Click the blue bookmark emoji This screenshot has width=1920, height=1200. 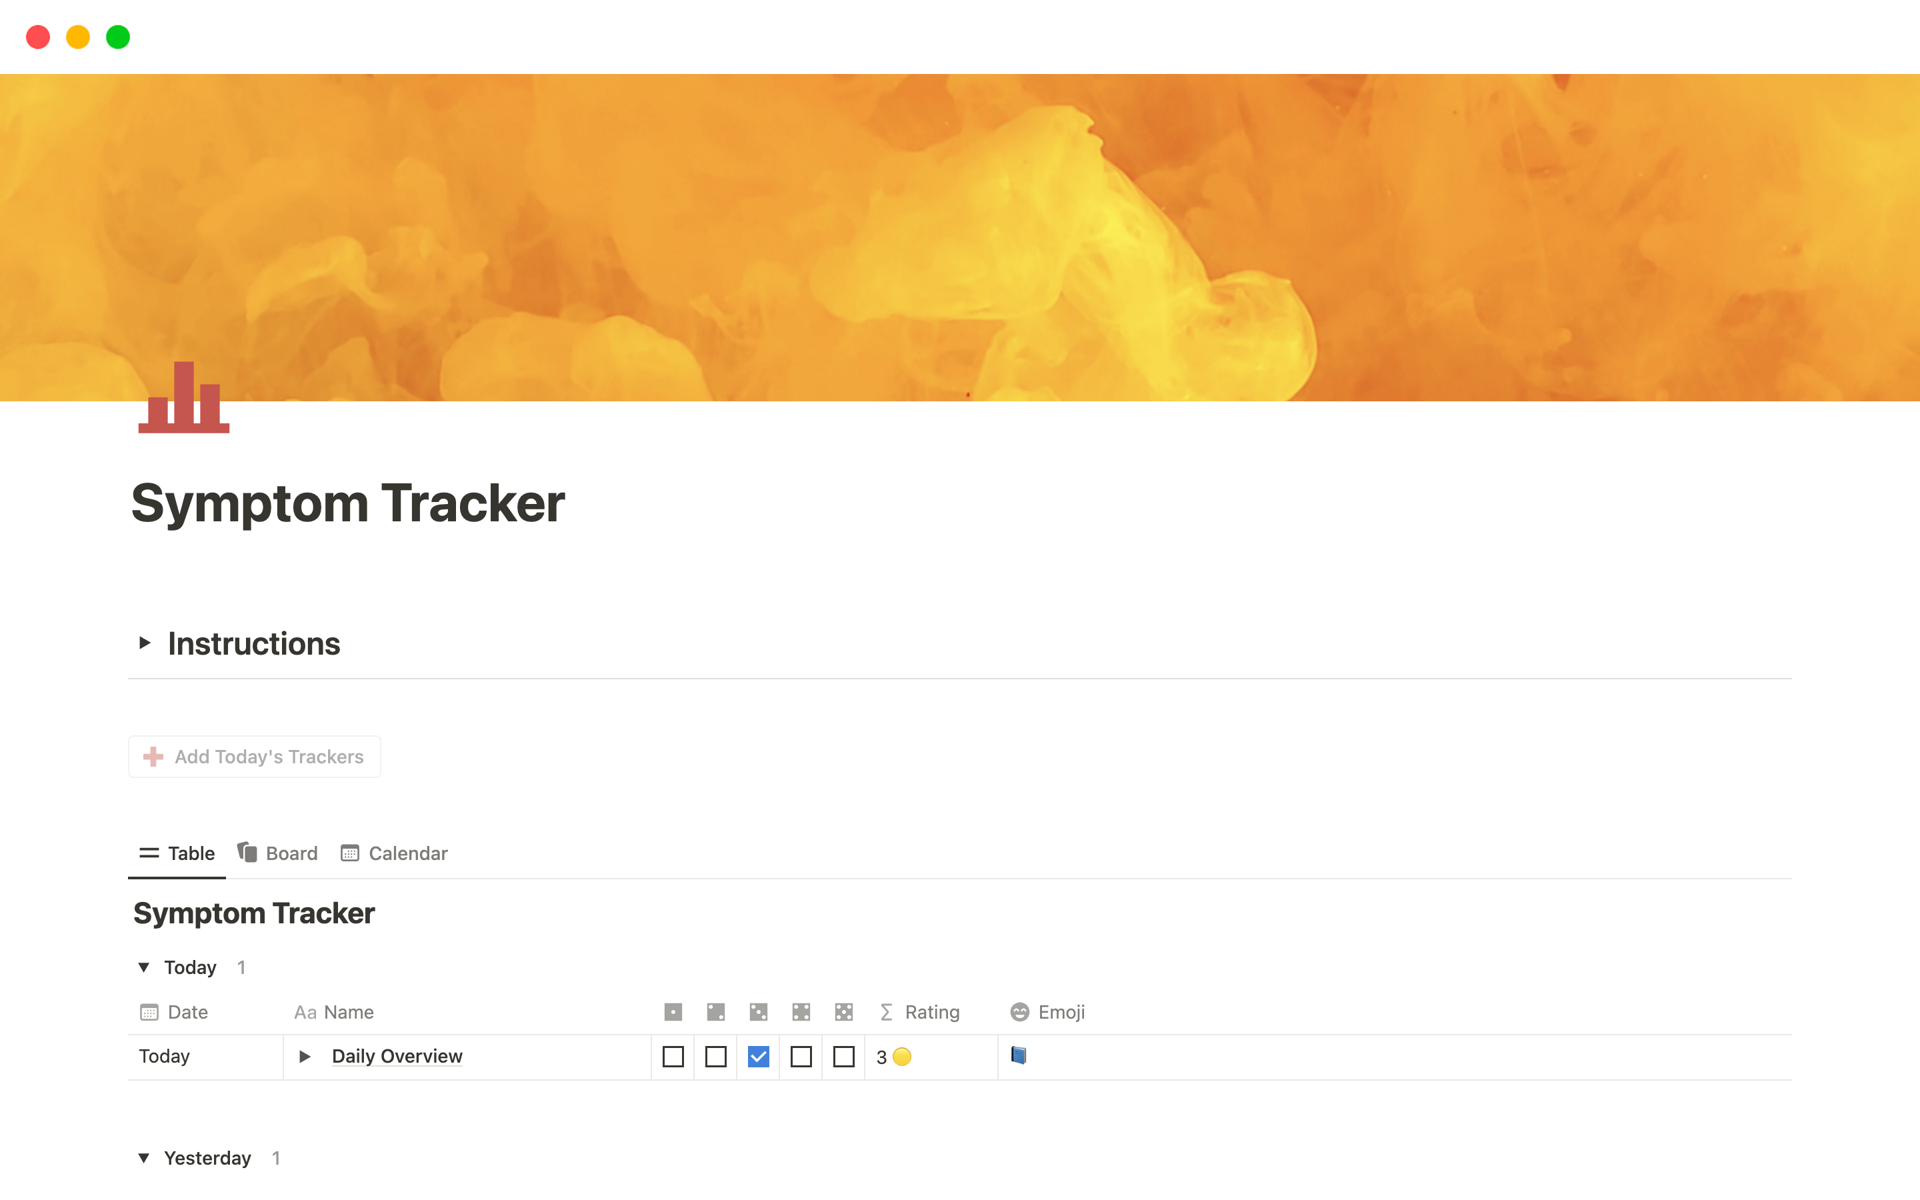point(1019,1056)
